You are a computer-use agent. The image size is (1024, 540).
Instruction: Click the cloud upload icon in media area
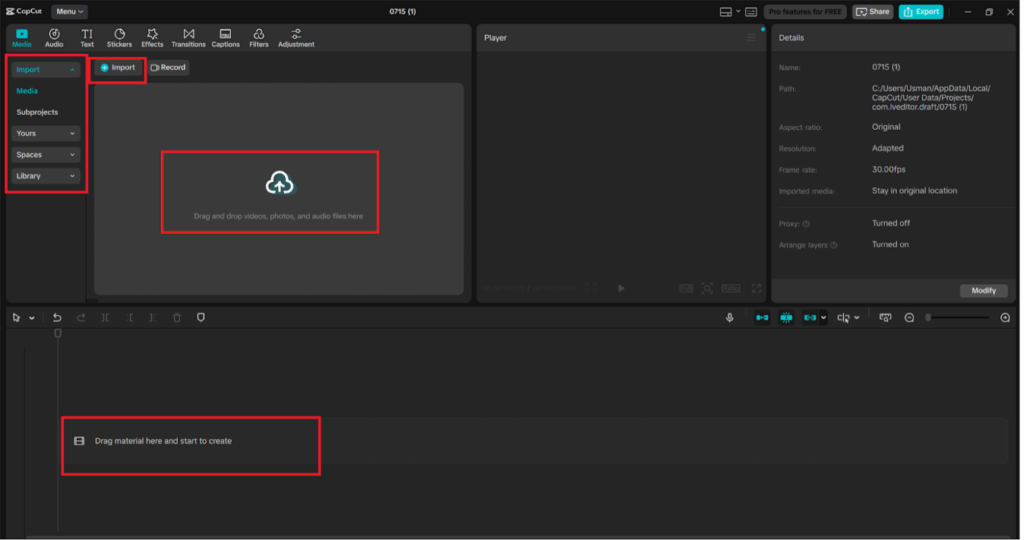(280, 183)
